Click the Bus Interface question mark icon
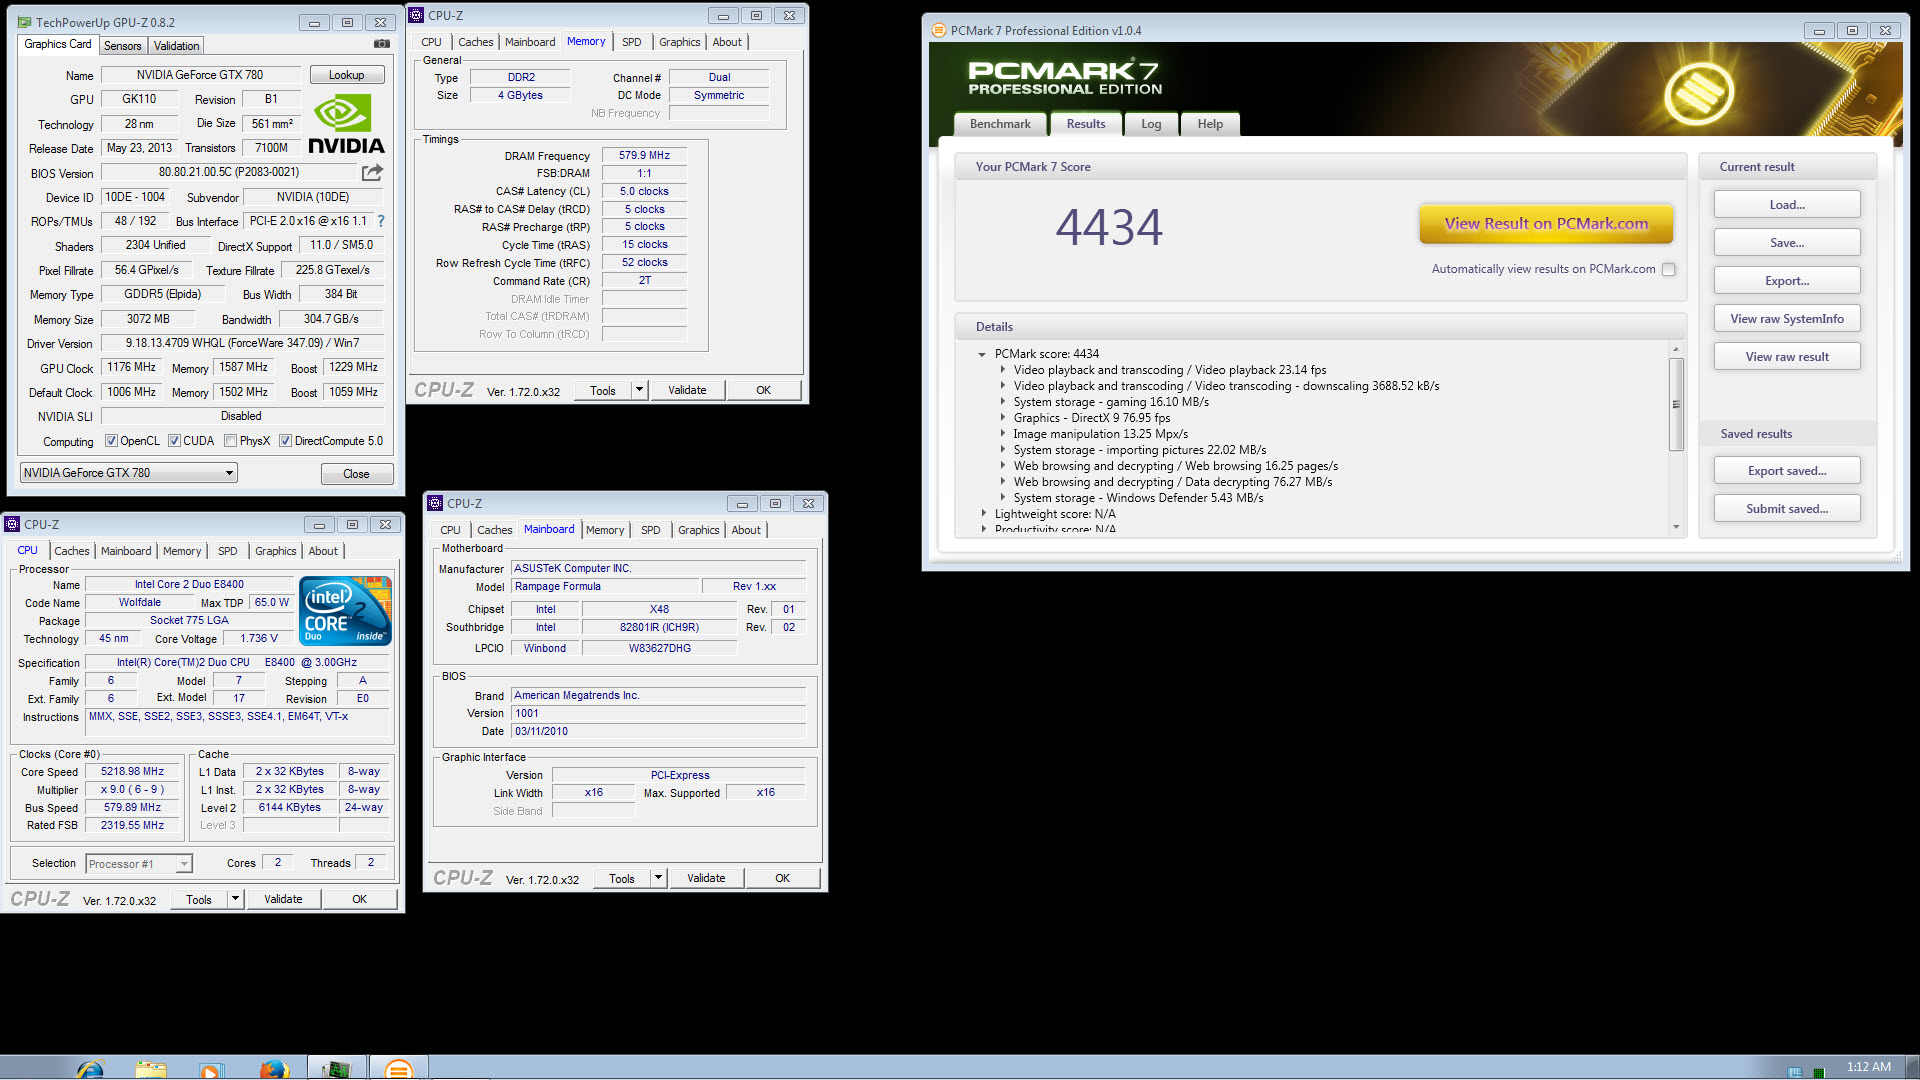The image size is (1920, 1080). coord(380,221)
